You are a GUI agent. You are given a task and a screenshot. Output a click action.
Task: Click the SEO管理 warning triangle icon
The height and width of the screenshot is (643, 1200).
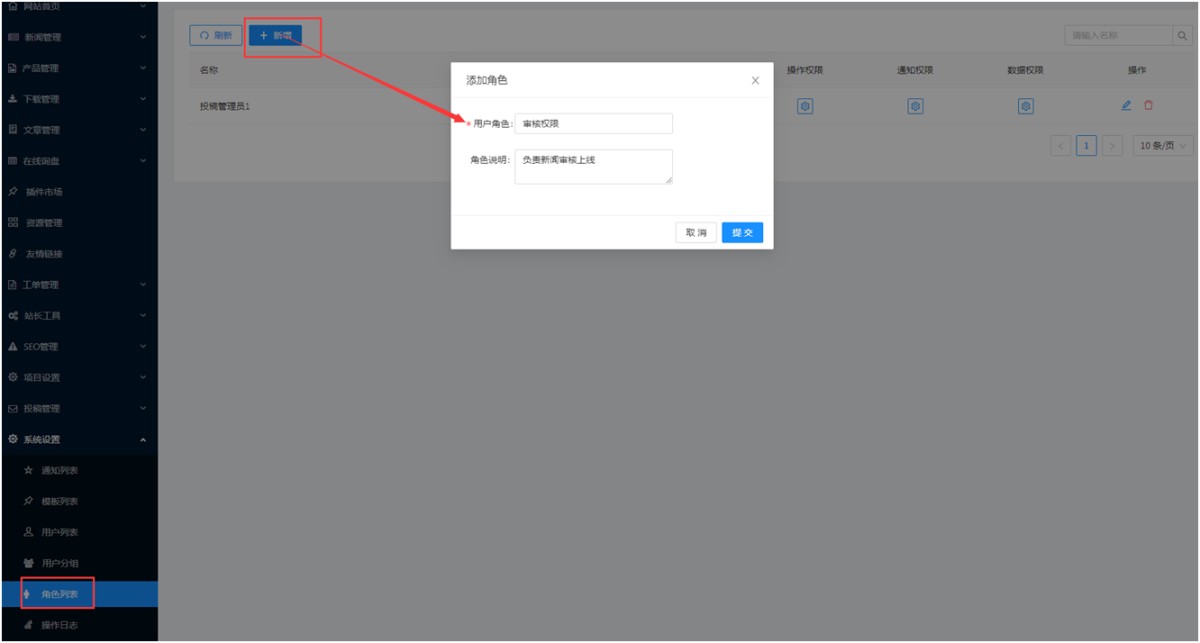[13, 347]
